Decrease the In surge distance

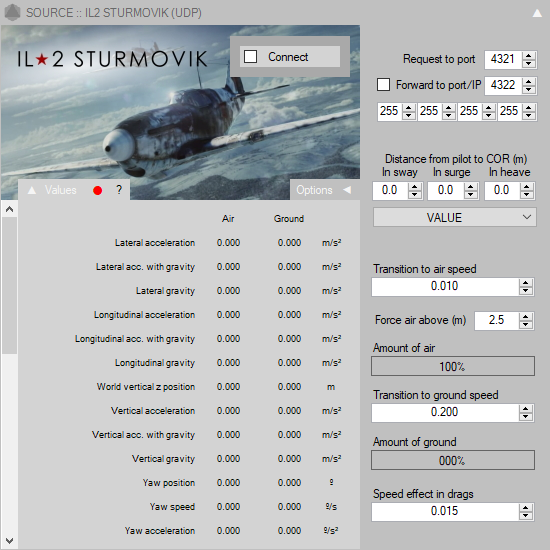[x=471, y=195]
